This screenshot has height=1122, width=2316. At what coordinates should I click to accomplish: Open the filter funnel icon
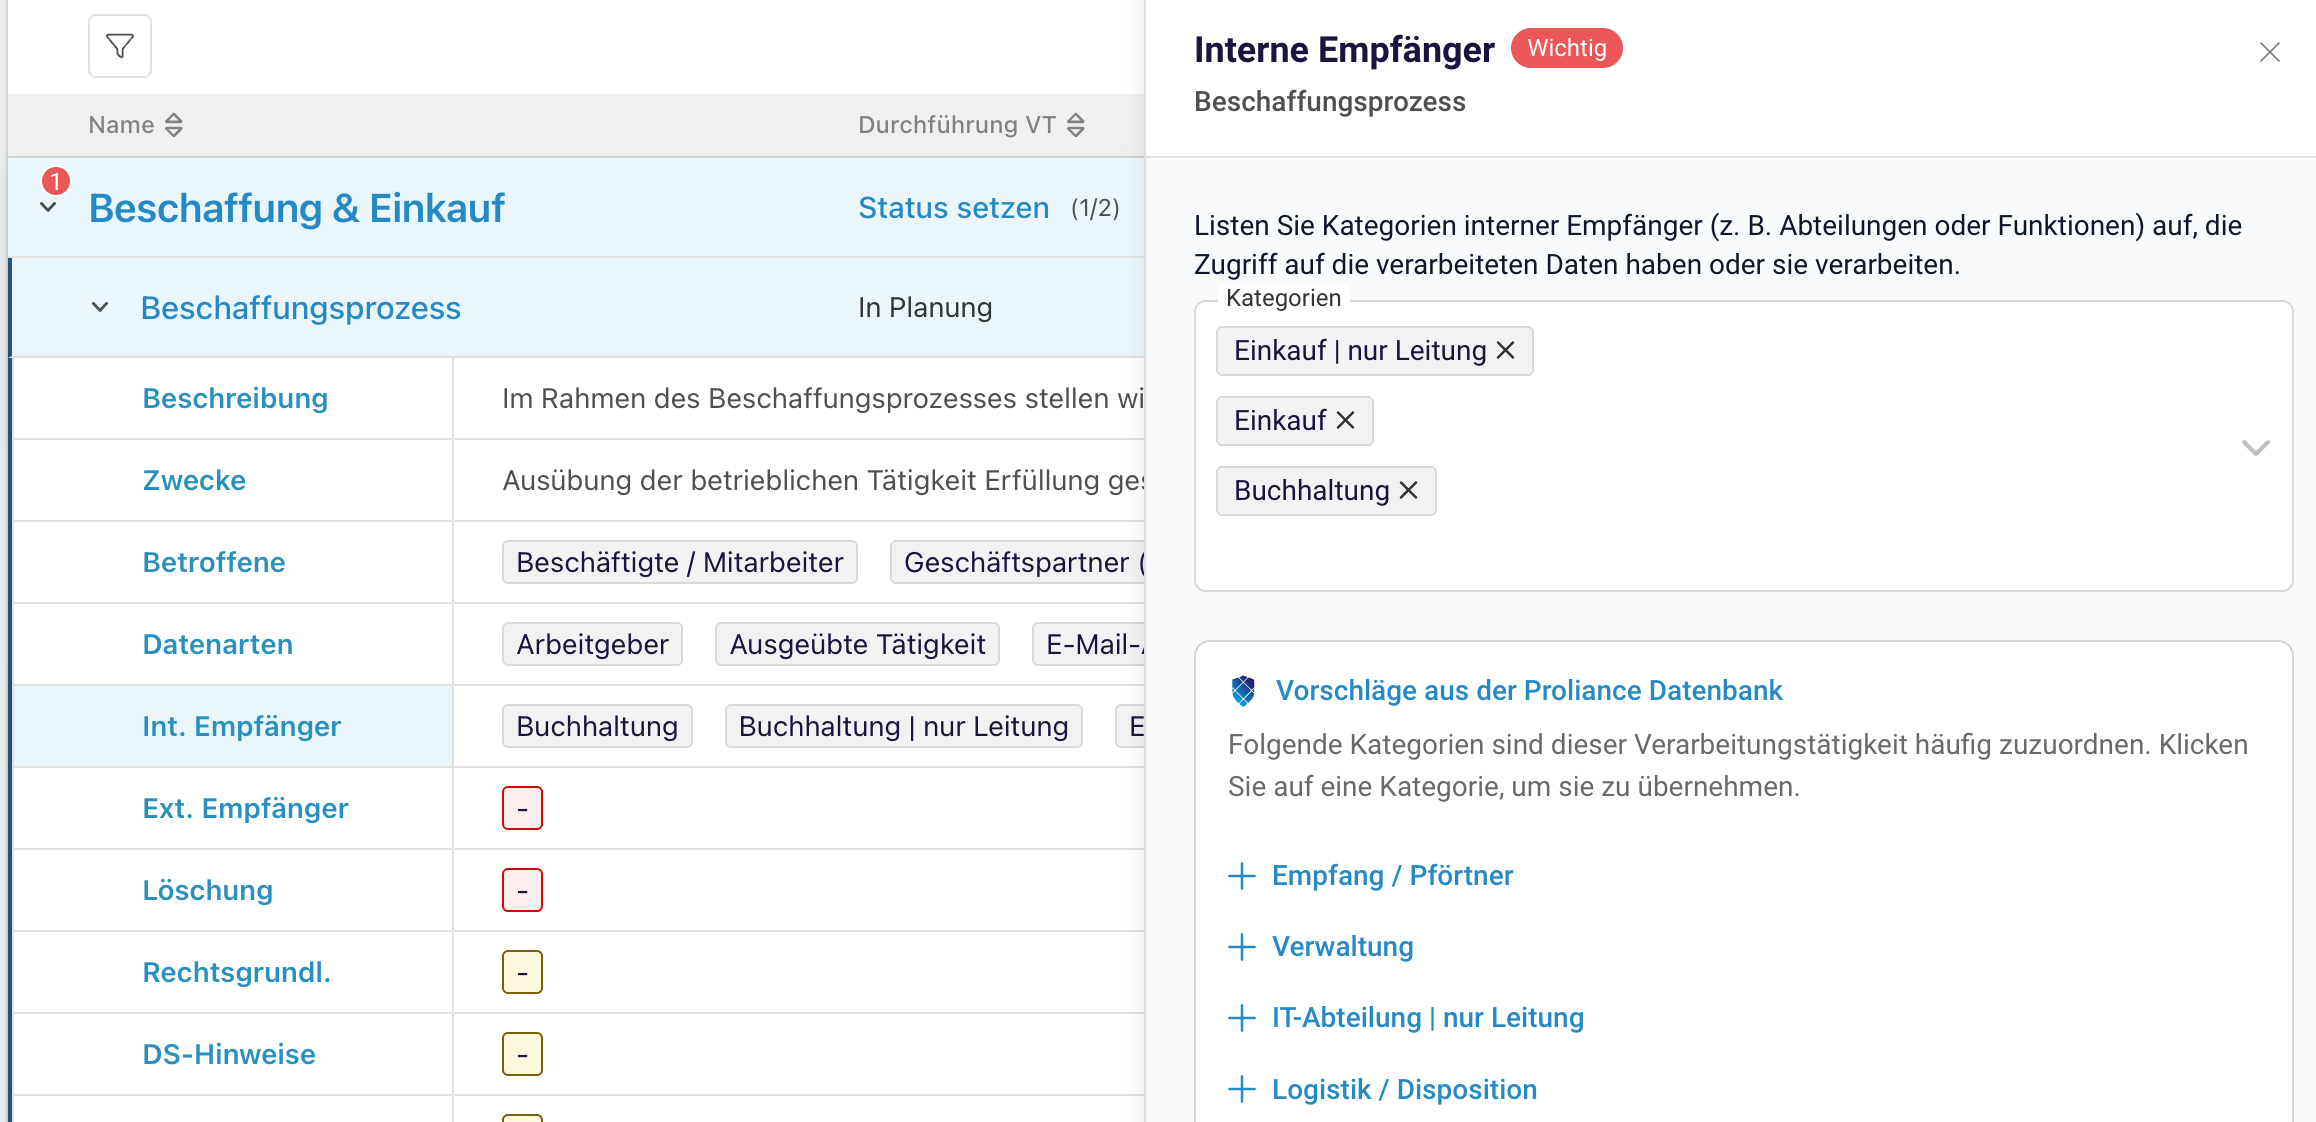click(x=120, y=46)
